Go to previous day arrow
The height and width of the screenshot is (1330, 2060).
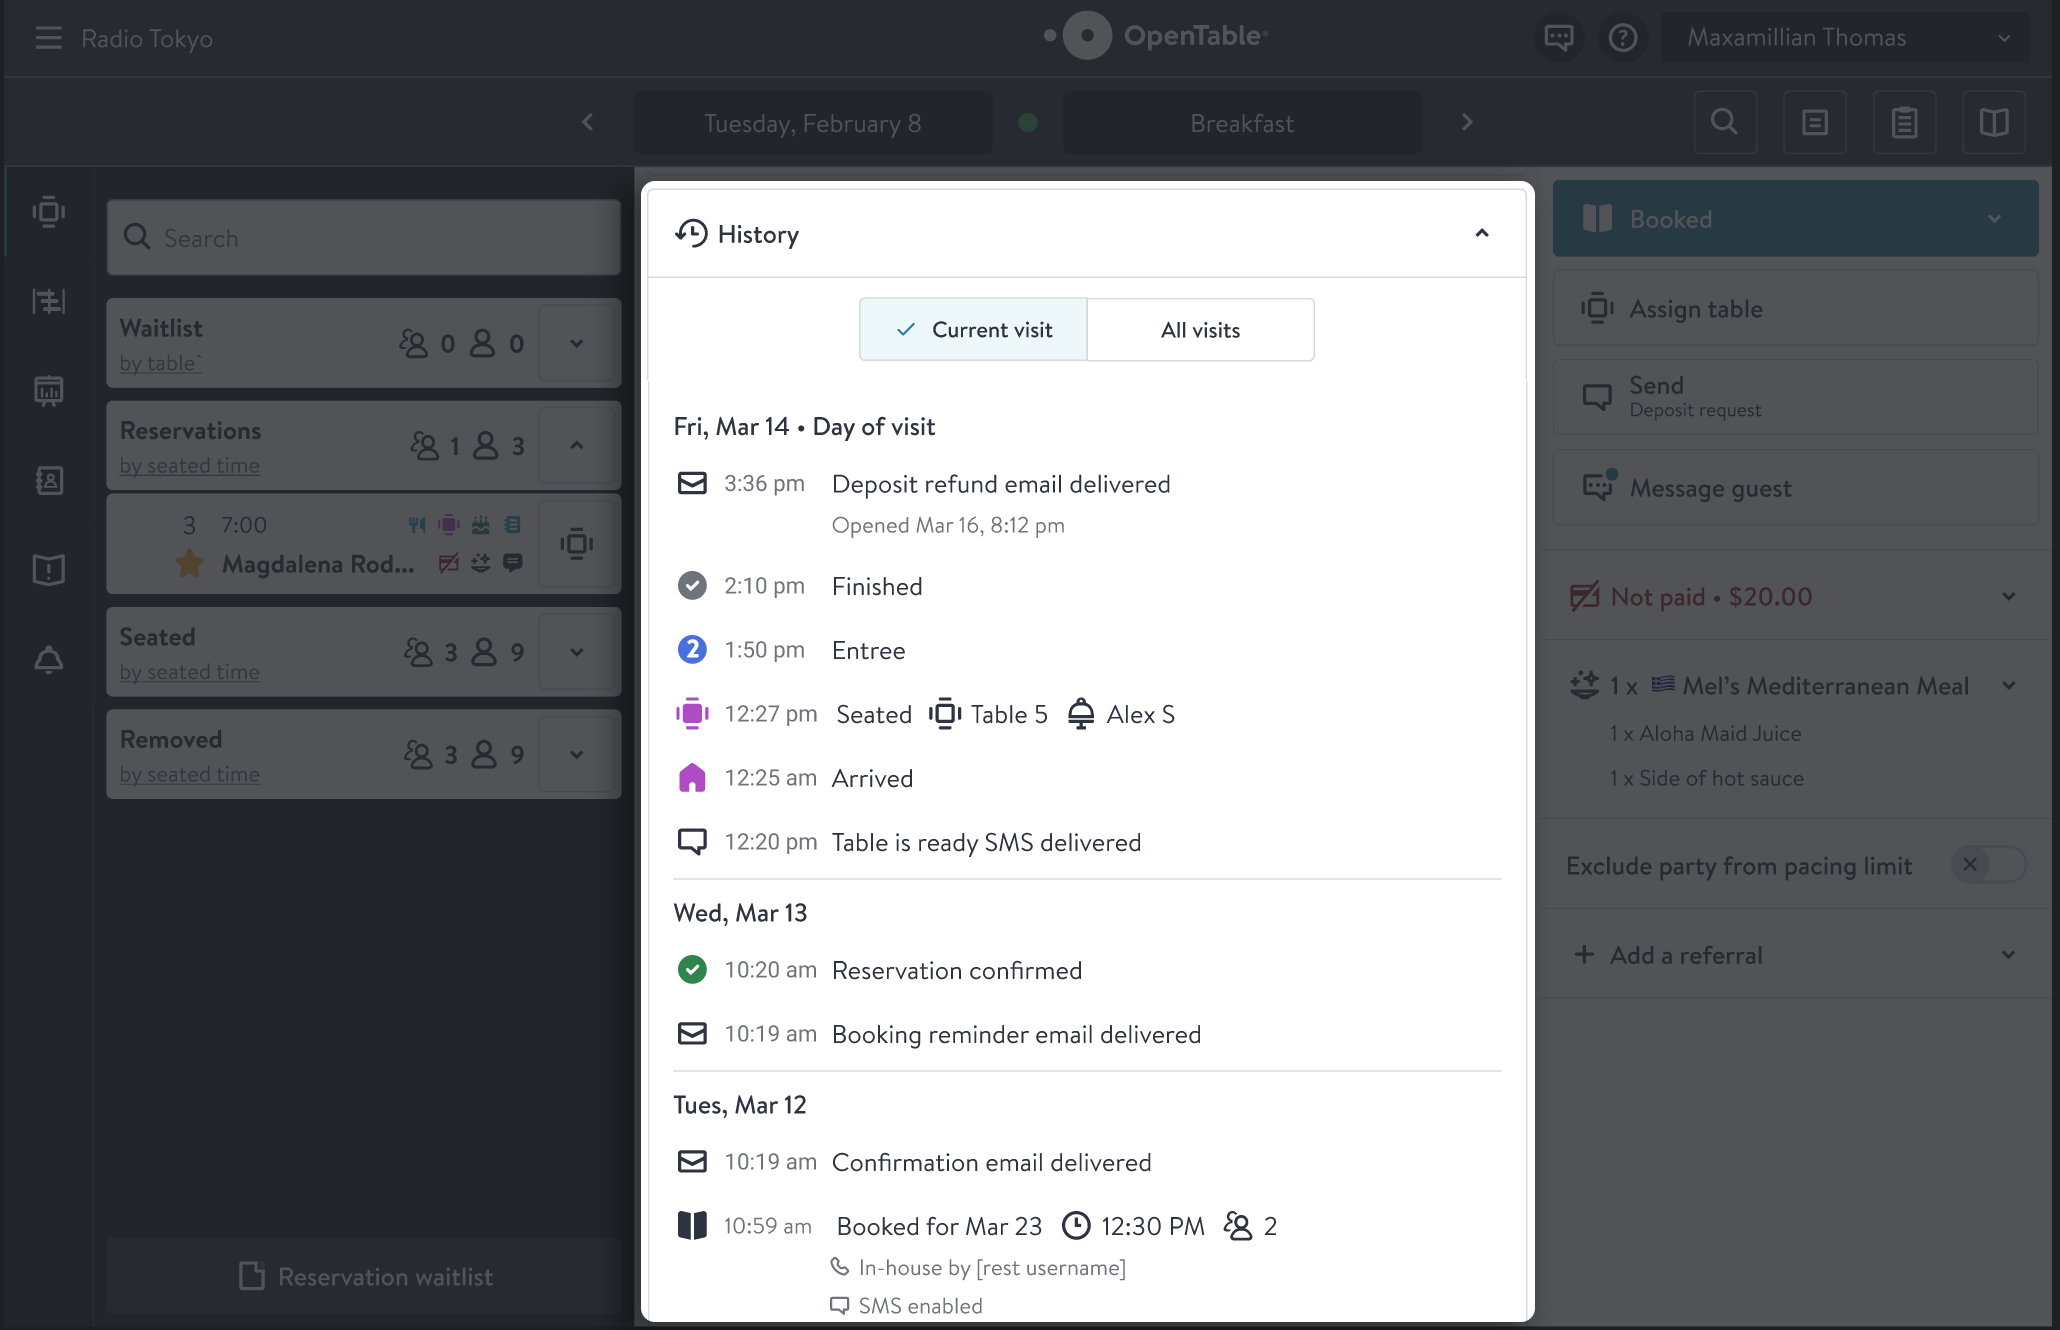click(588, 122)
